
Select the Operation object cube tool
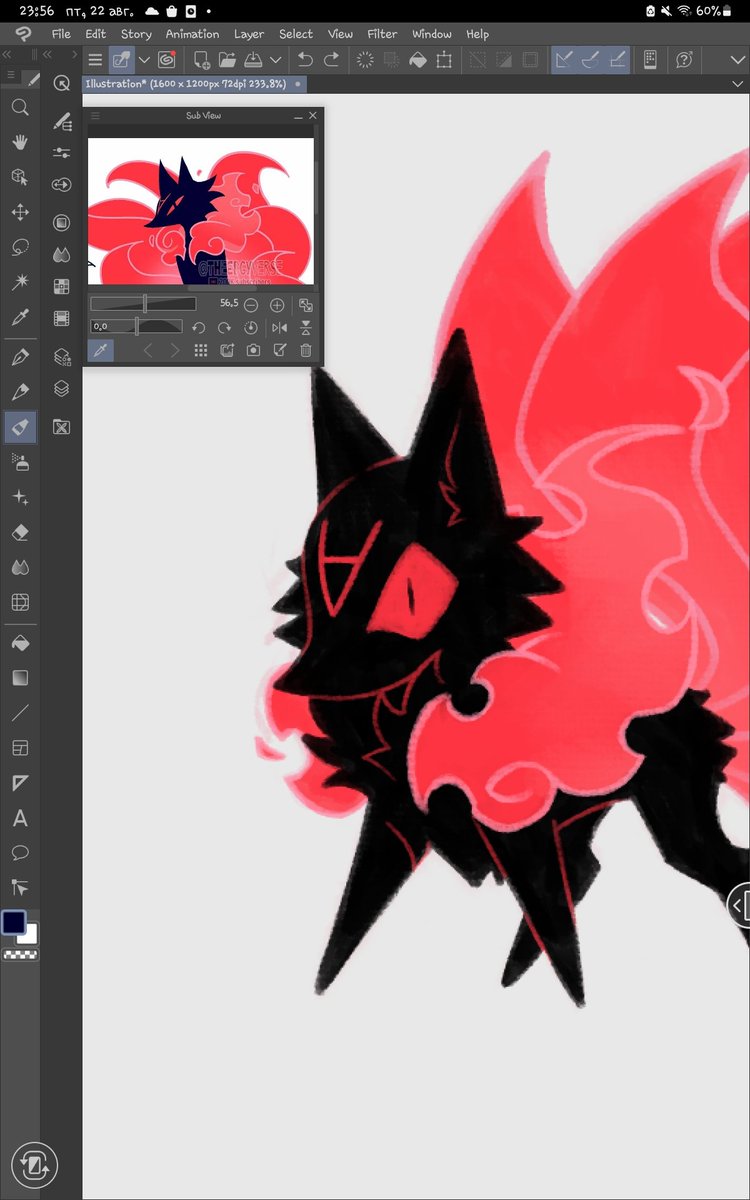tap(19, 177)
